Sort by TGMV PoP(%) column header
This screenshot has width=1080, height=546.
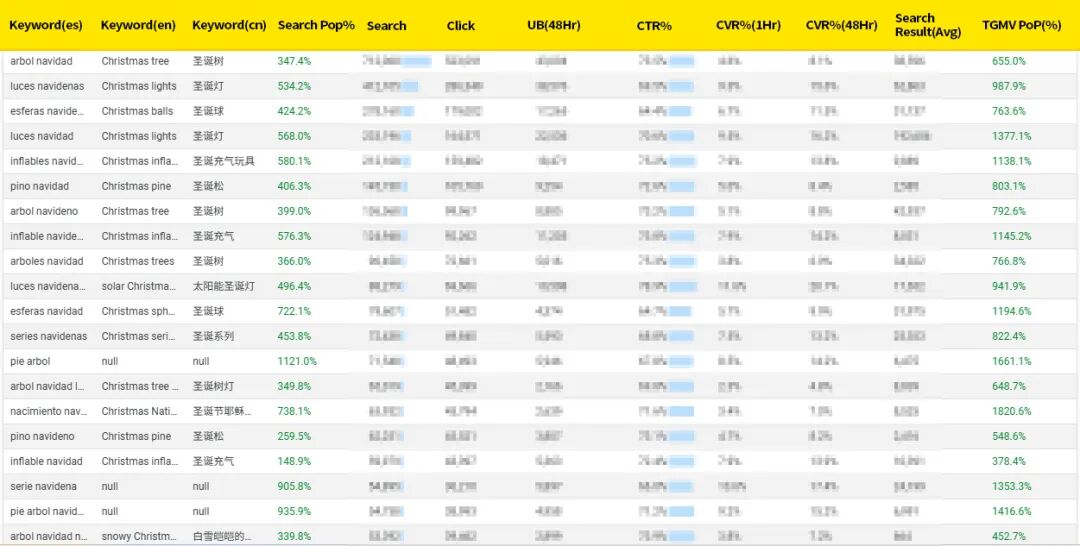(1021, 25)
